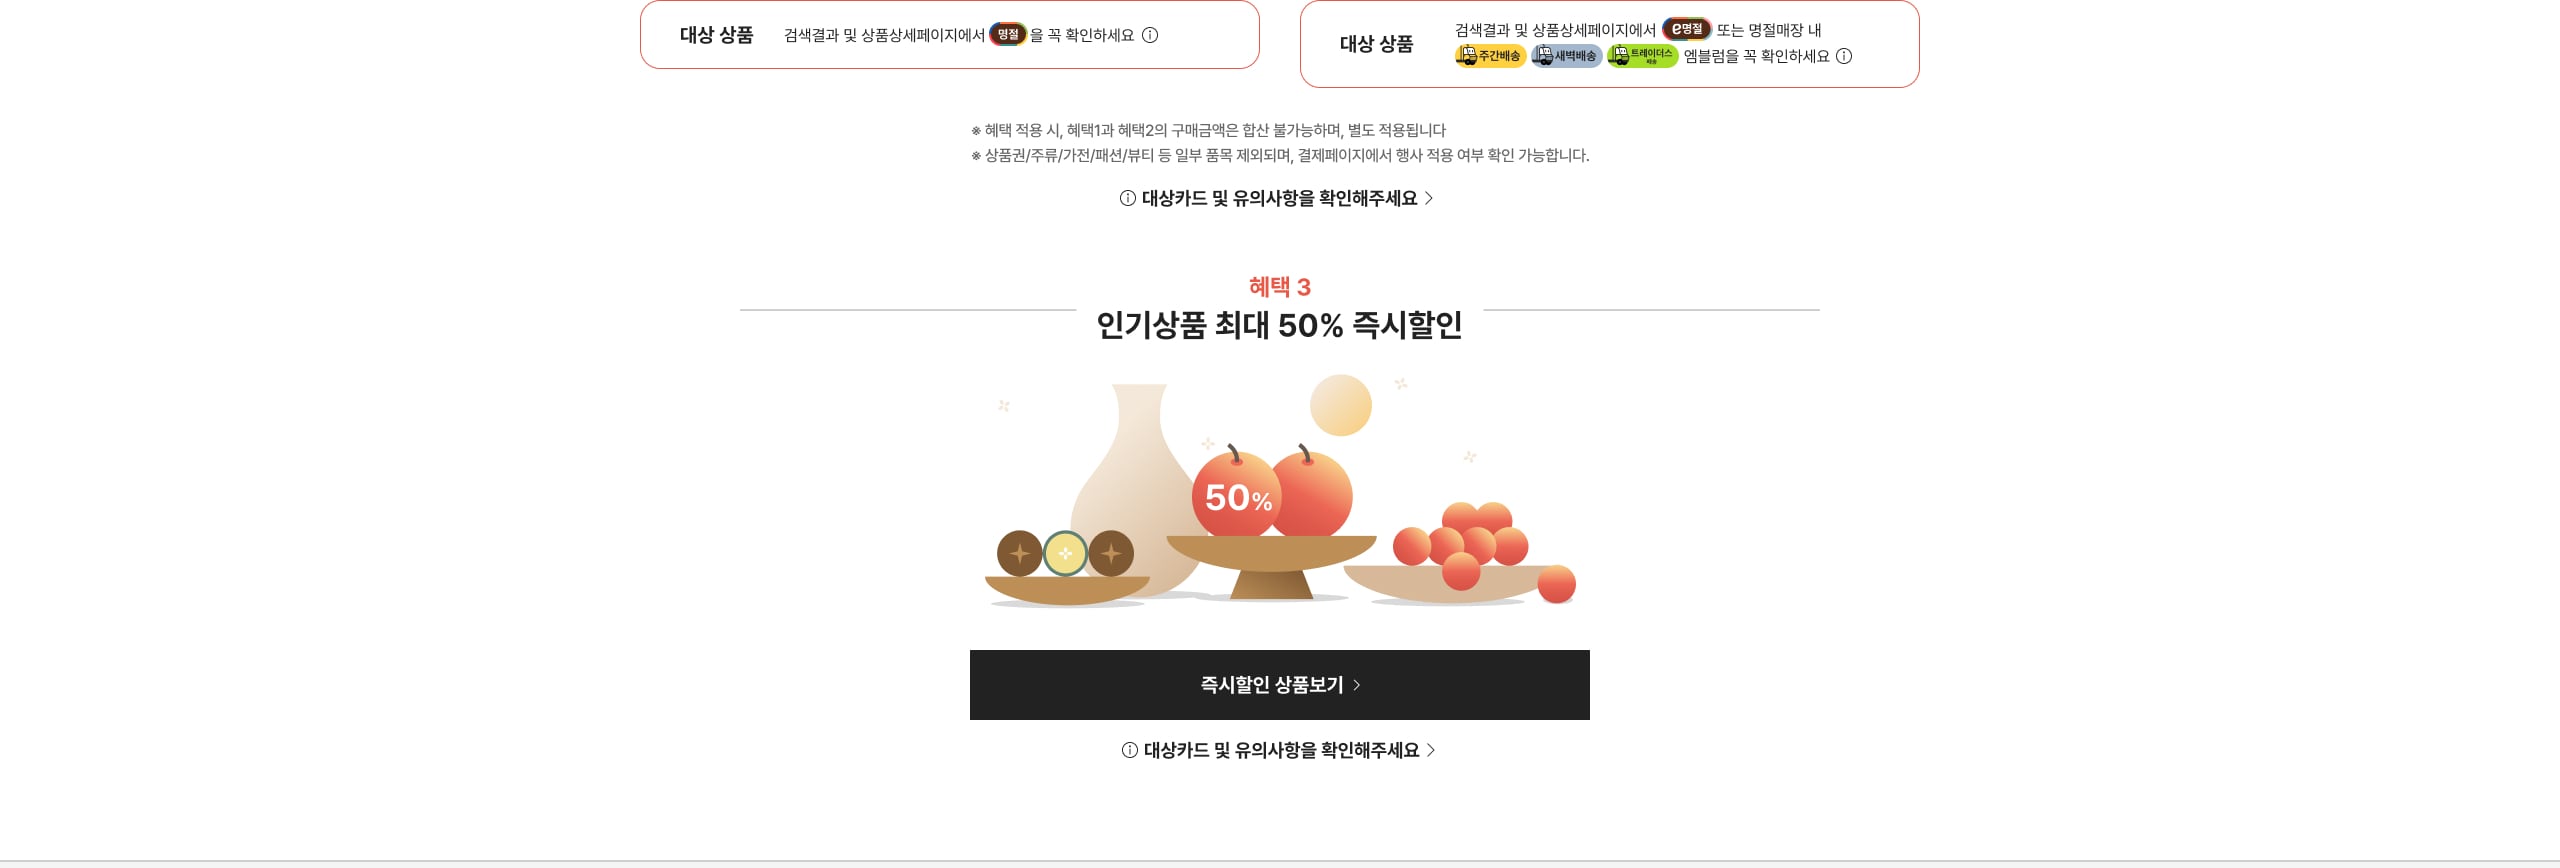This screenshot has height=868, width=2560.
Task: Open the 즉시할인 상품보기 button
Action: click(x=1280, y=685)
